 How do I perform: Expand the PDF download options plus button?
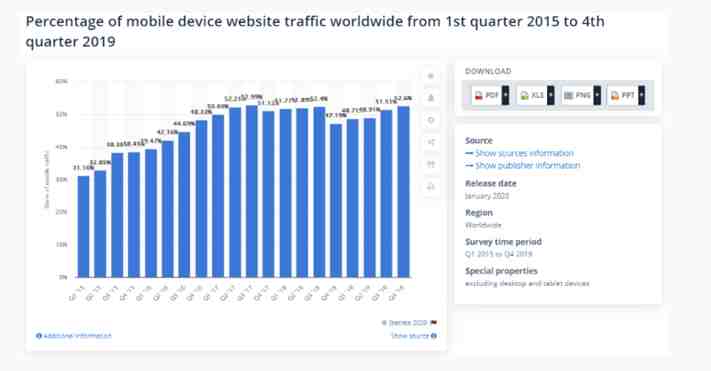[506, 95]
